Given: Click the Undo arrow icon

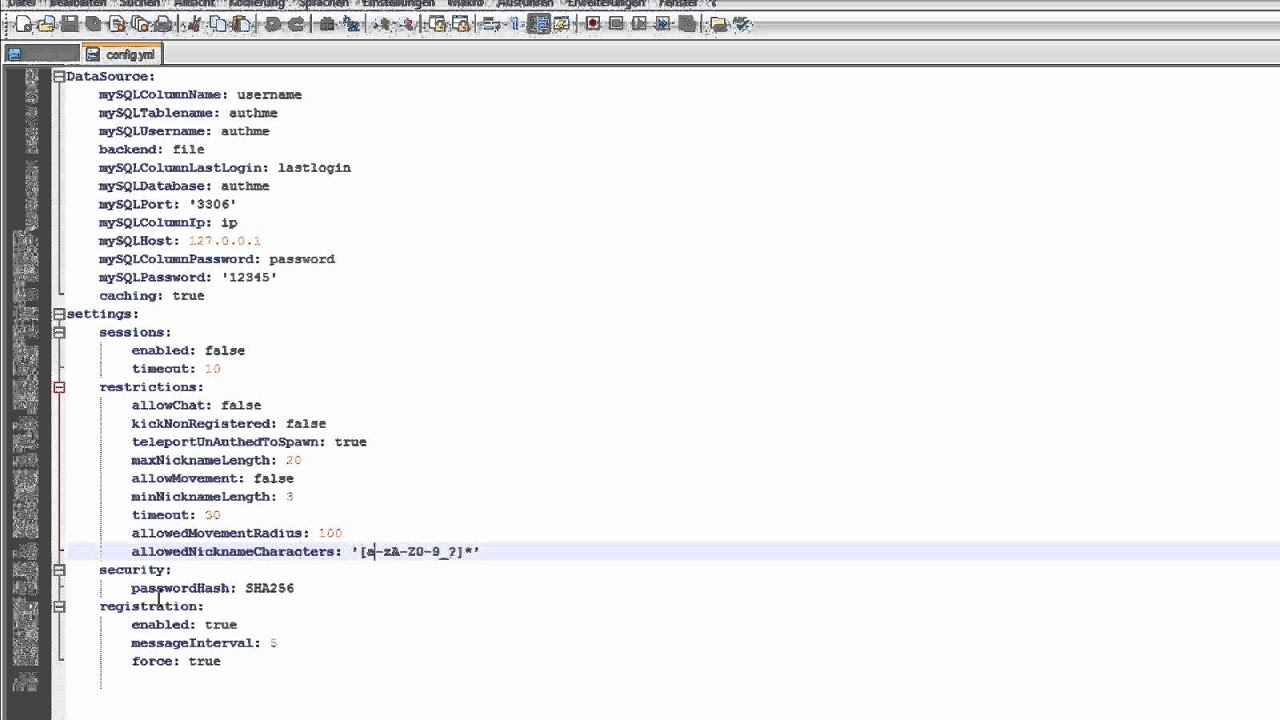Looking at the screenshot, I should click(x=273, y=24).
